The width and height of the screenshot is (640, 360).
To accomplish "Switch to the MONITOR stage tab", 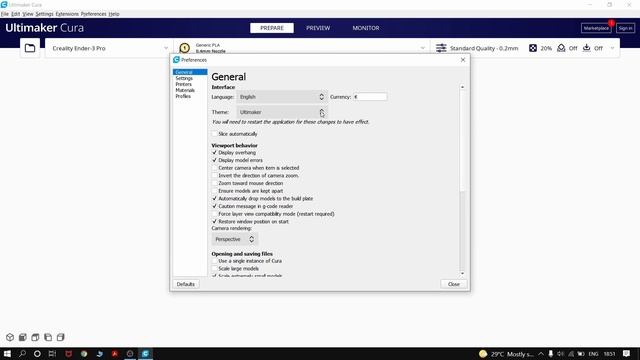I will (x=366, y=28).
